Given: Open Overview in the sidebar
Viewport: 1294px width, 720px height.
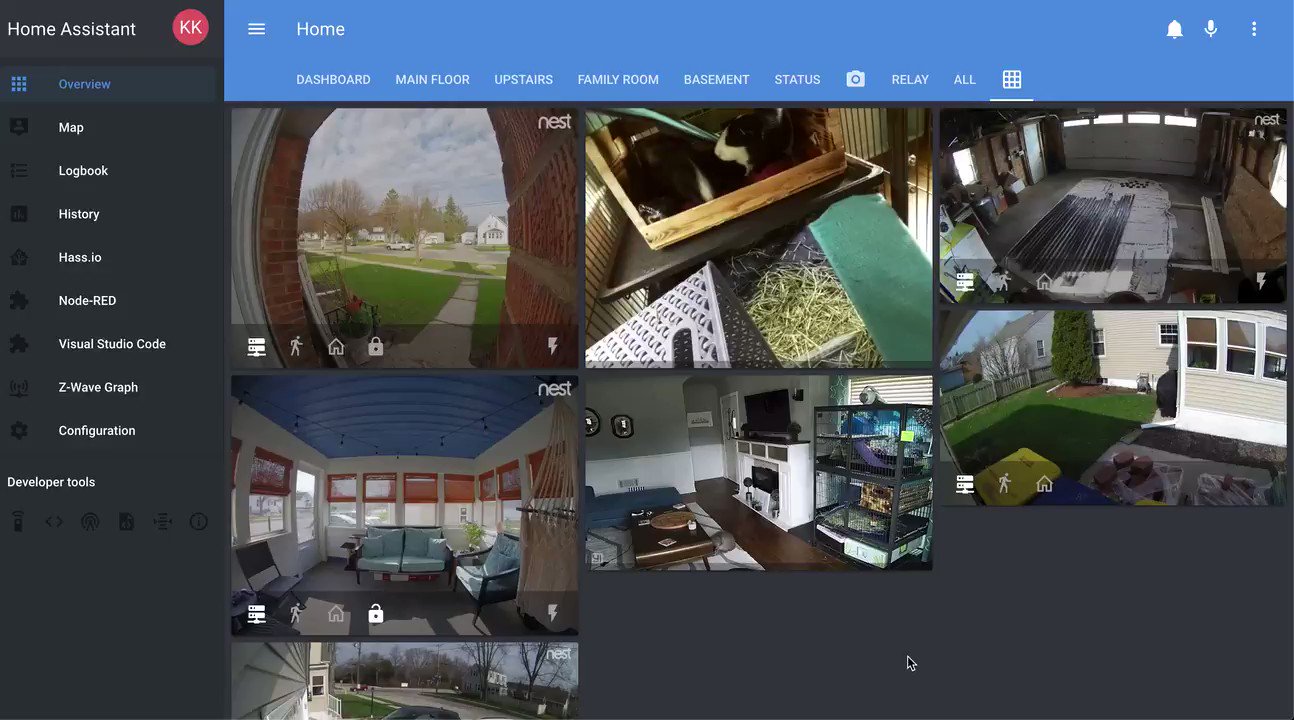Looking at the screenshot, I should click(x=108, y=84).
